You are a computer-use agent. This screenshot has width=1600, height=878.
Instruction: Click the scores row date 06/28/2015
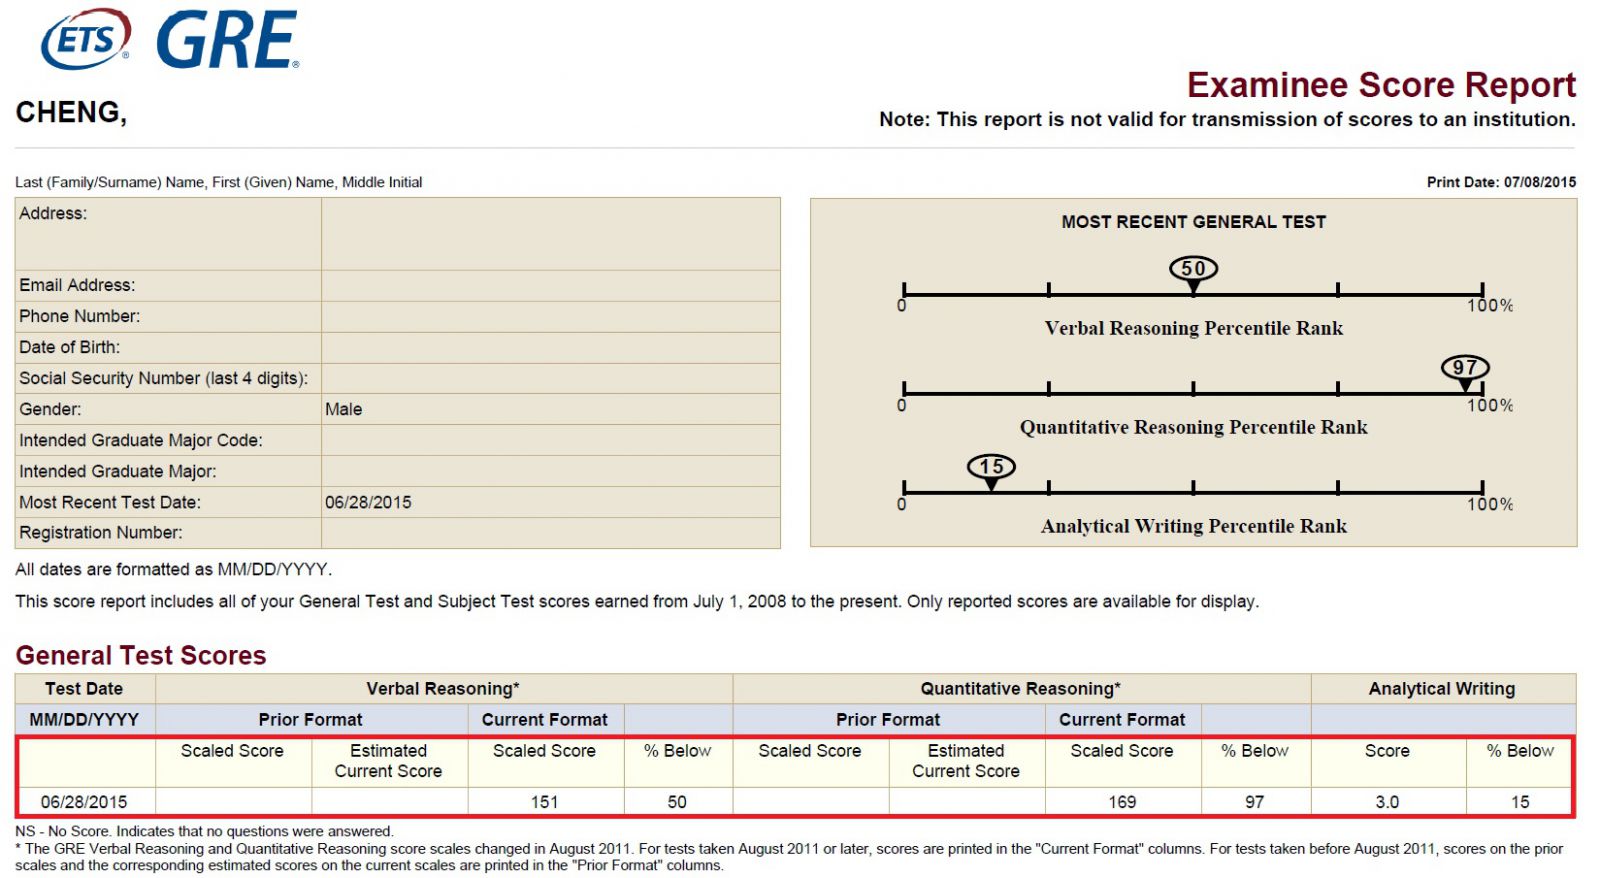click(x=84, y=802)
